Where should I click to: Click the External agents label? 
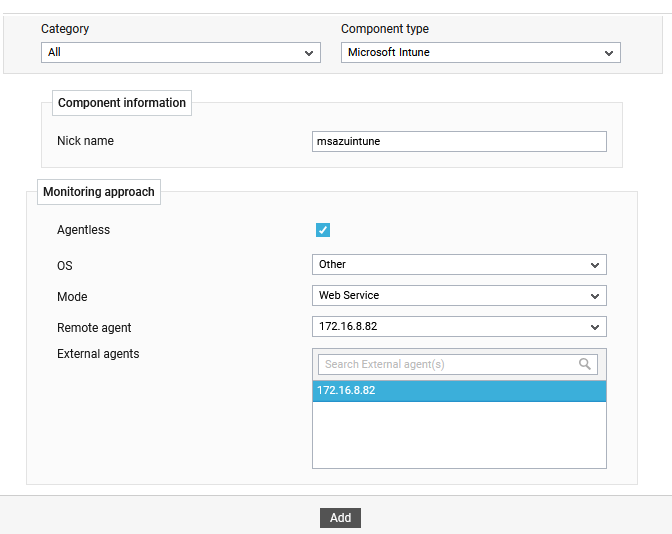pos(98,354)
